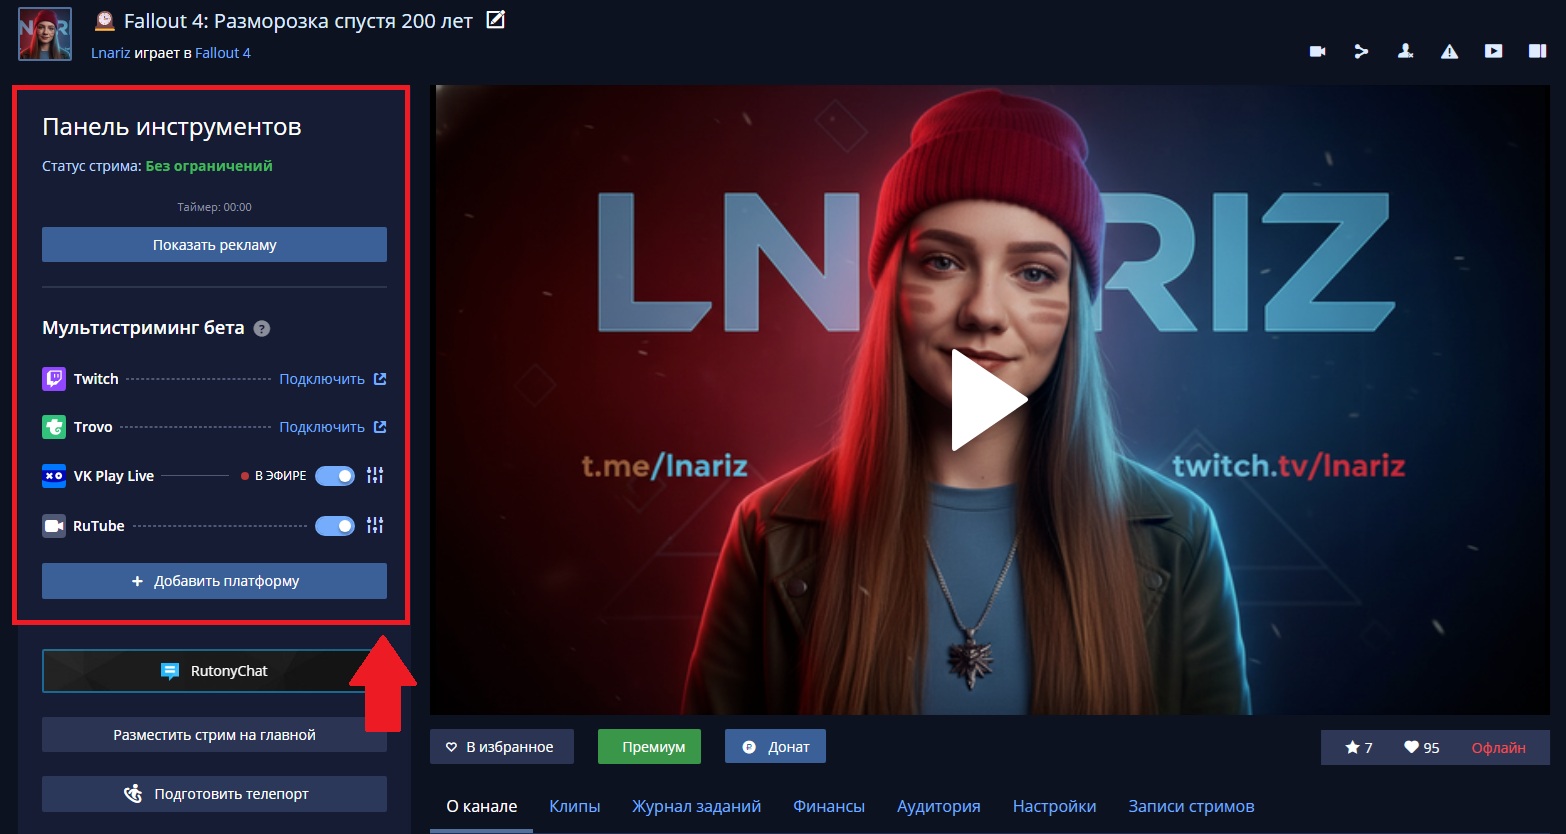The width and height of the screenshot is (1566, 834).
Task: Click the Донат button
Action: 775,747
